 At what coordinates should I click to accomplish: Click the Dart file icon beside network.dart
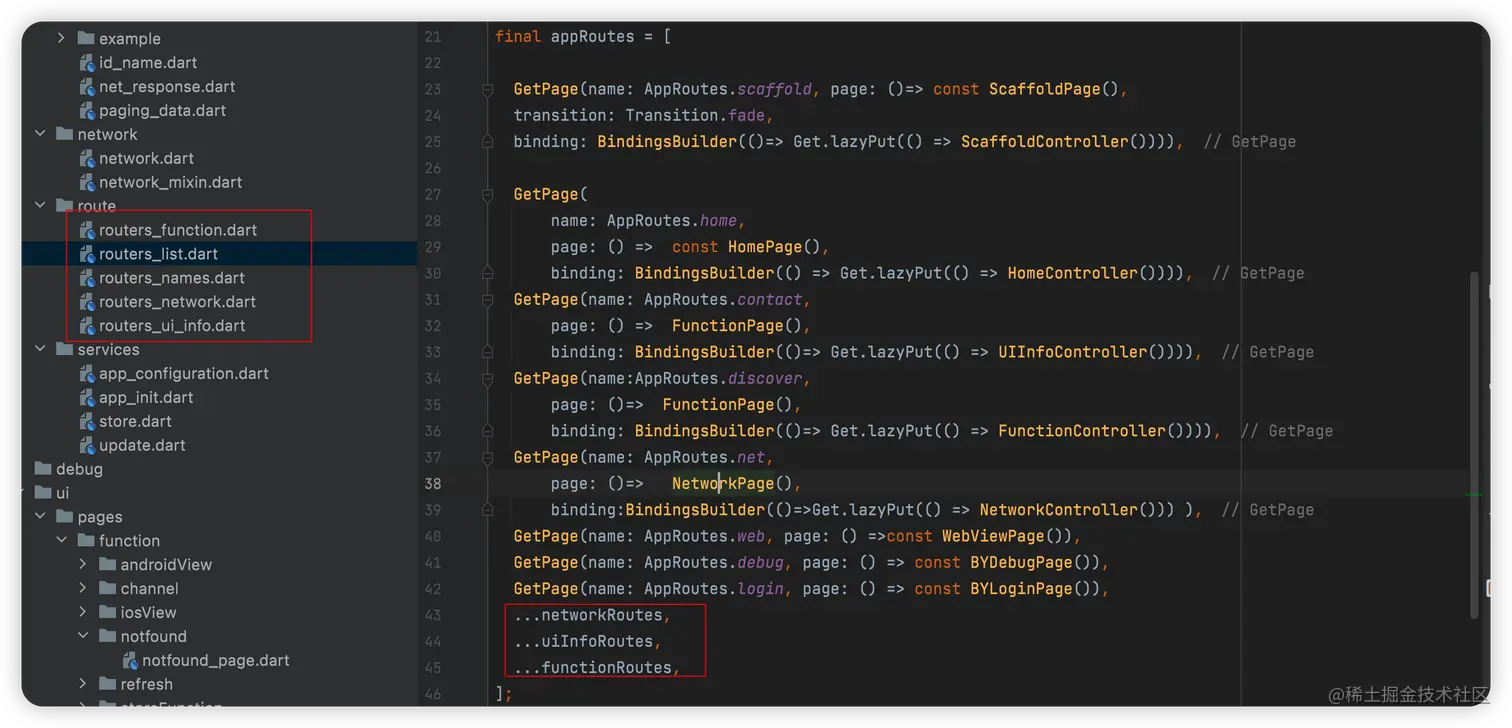coord(87,158)
